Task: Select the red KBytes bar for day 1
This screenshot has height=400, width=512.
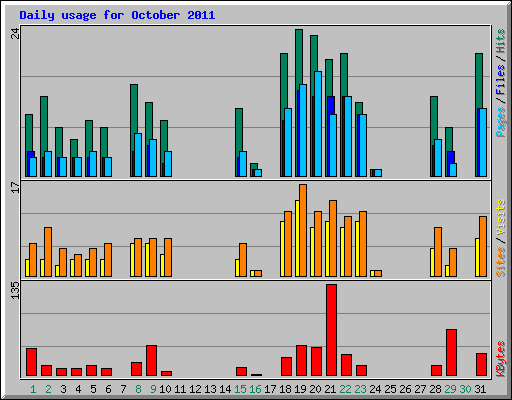Action: [32, 362]
